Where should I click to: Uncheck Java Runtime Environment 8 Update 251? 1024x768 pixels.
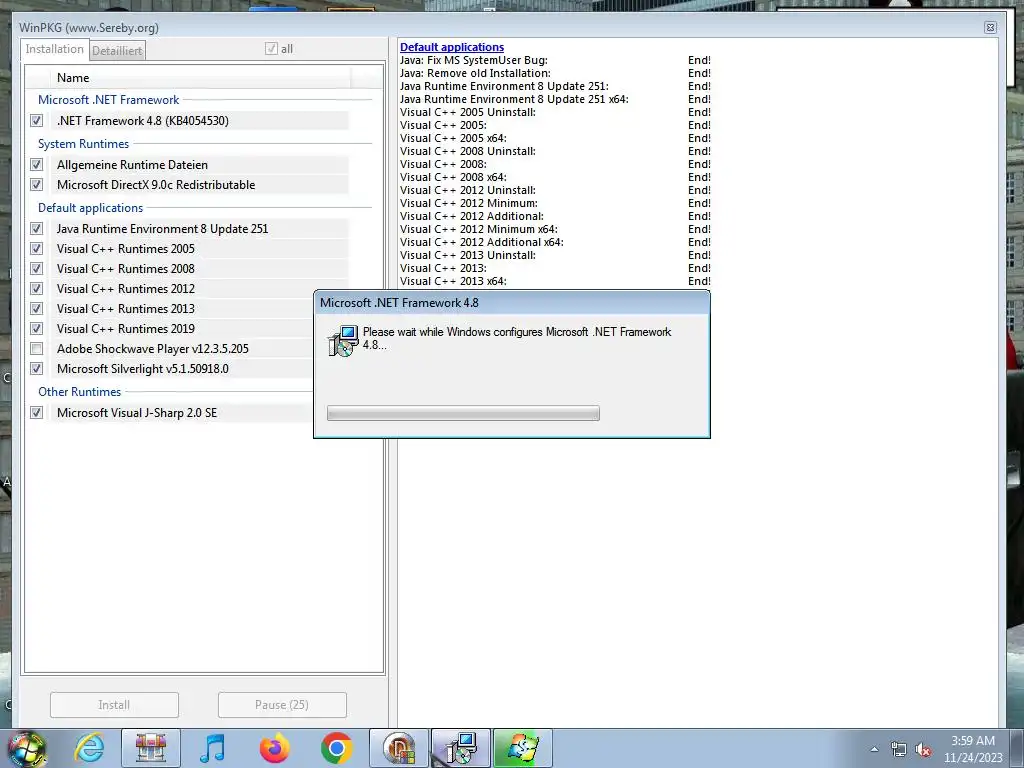tap(37, 229)
